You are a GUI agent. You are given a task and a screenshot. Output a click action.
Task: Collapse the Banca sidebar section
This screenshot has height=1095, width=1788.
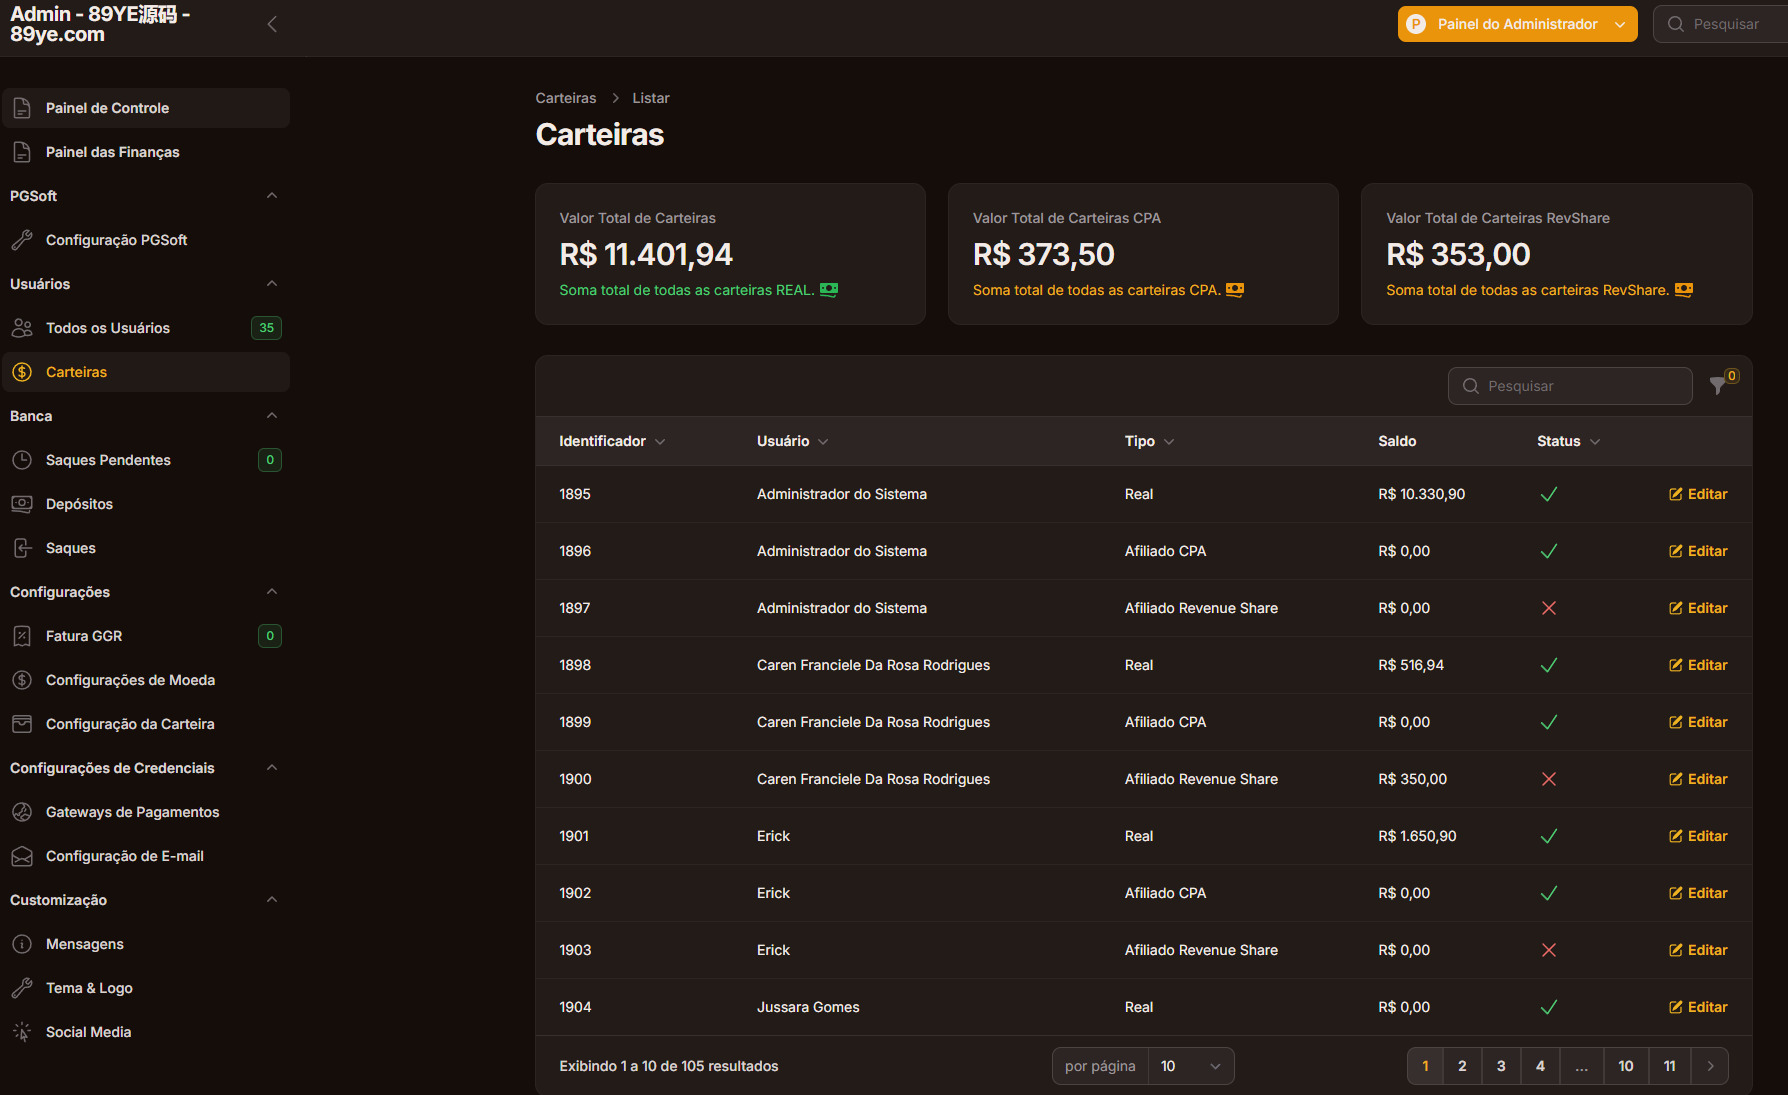point(272,416)
